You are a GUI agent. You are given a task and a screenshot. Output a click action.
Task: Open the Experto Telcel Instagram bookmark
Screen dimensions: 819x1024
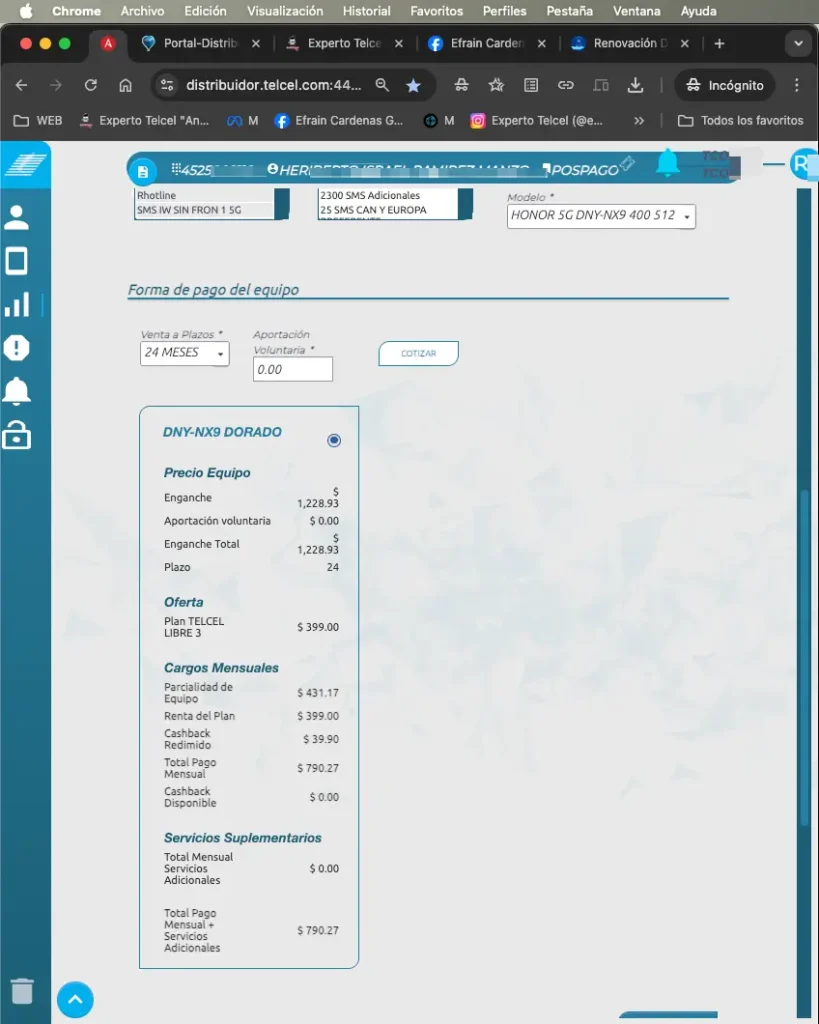tap(537, 120)
